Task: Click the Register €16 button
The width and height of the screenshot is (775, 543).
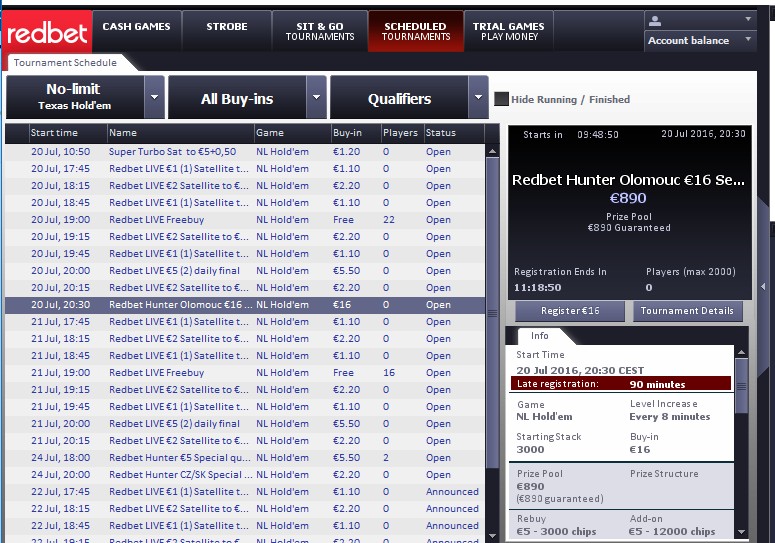Action: (x=570, y=311)
